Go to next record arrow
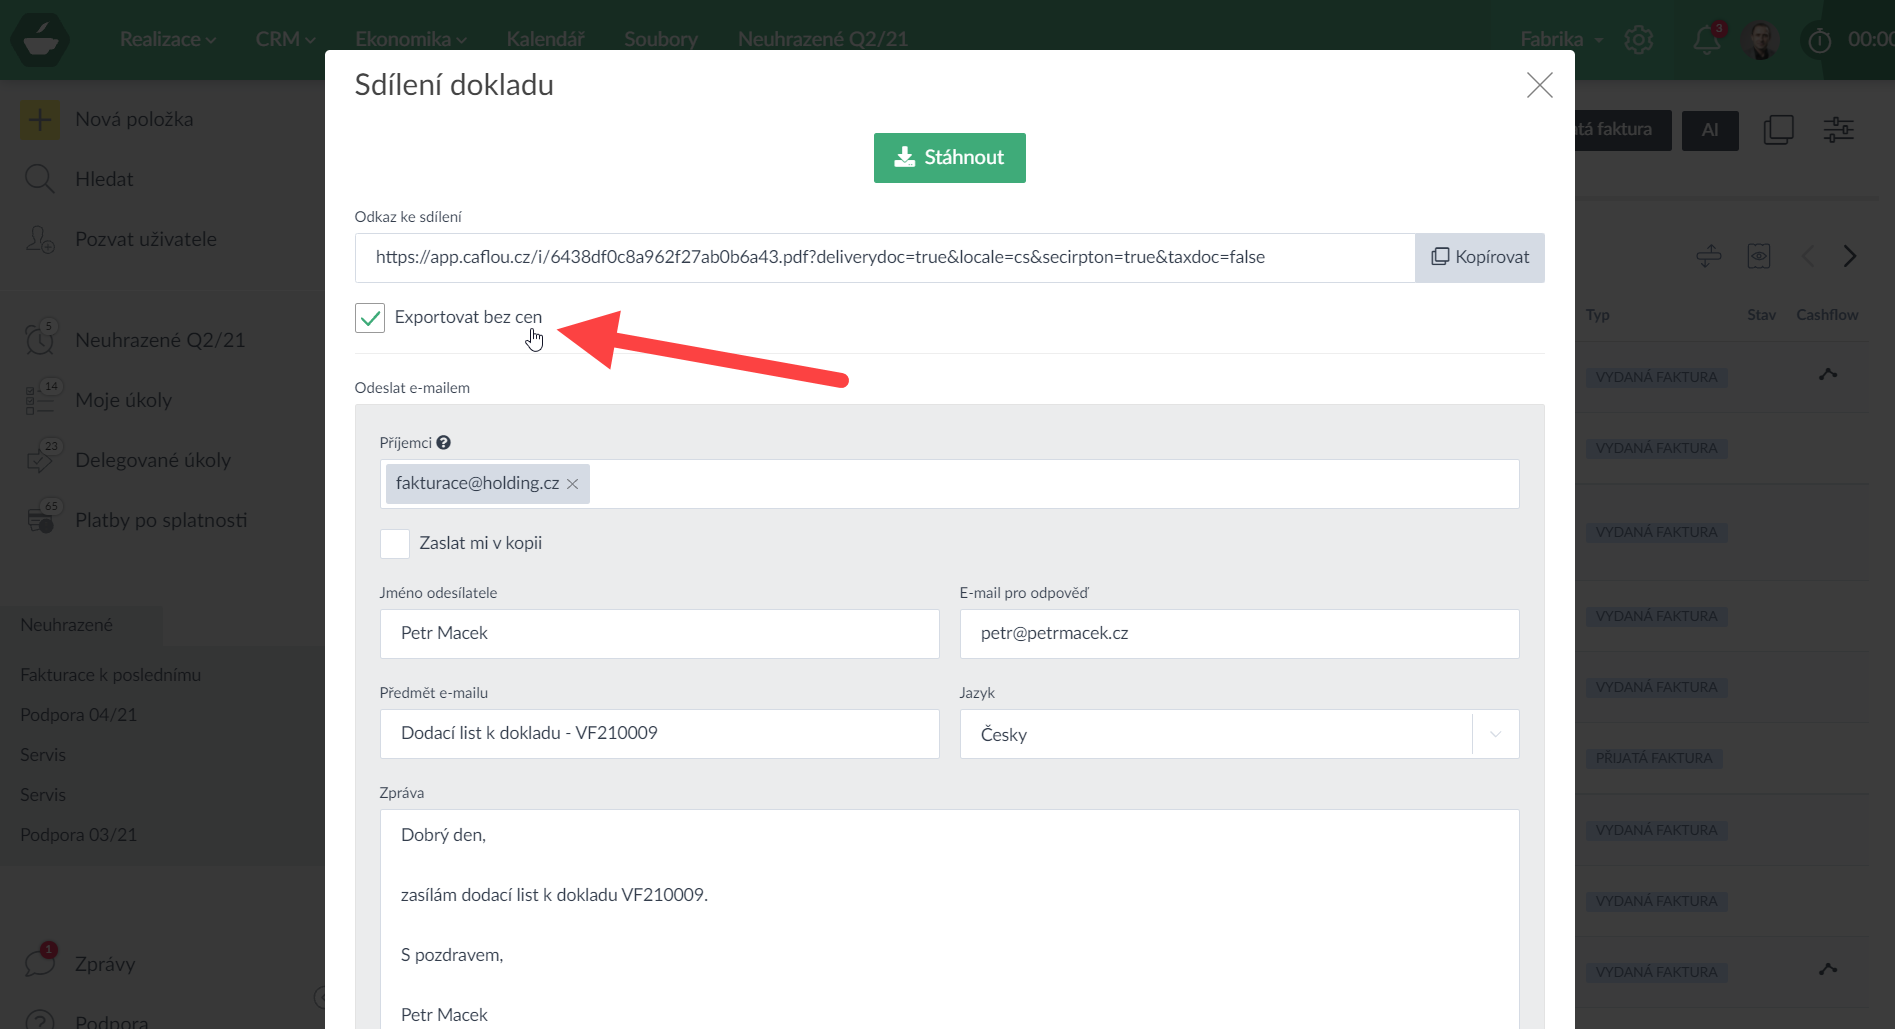Image resolution: width=1895 pixels, height=1029 pixels. tap(1849, 256)
